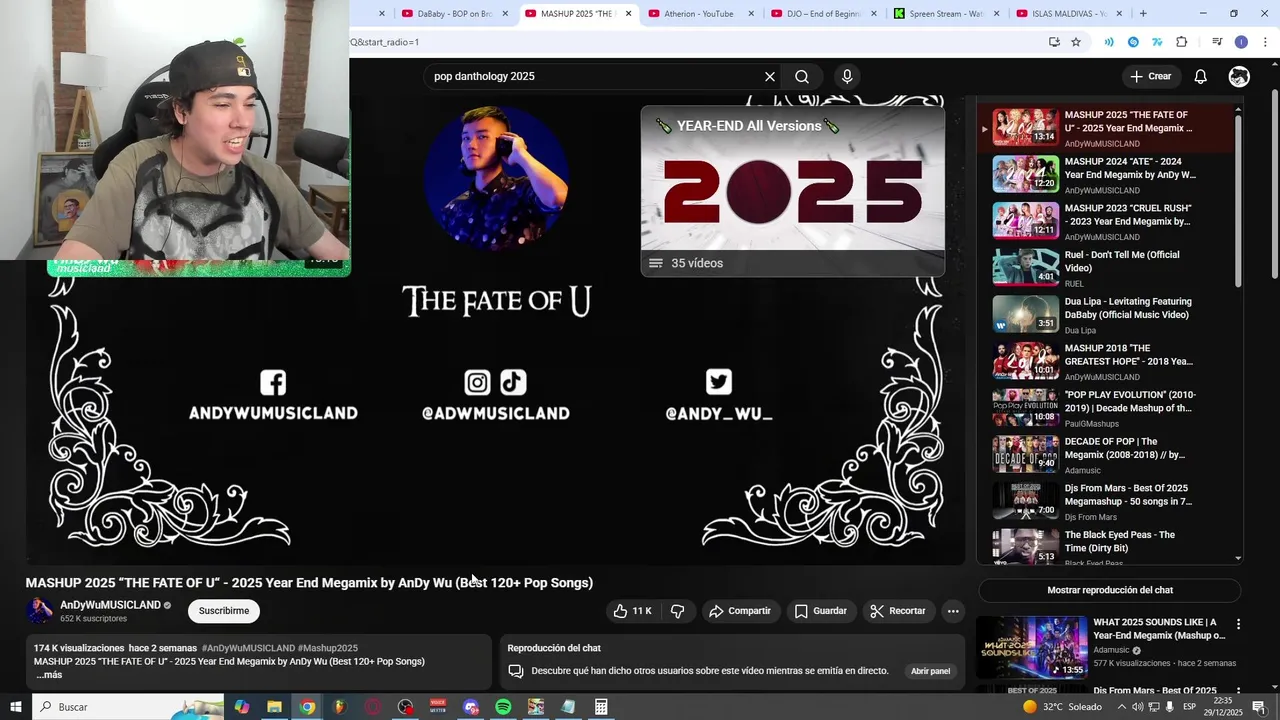Open Calculator from the taskbar
Screen dimensions: 1280x720
[601, 707]
